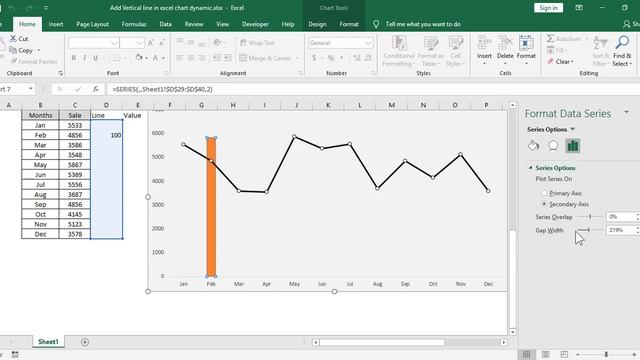
Task: Click the Sort & Filter icon
Action: tap(600, 42)
